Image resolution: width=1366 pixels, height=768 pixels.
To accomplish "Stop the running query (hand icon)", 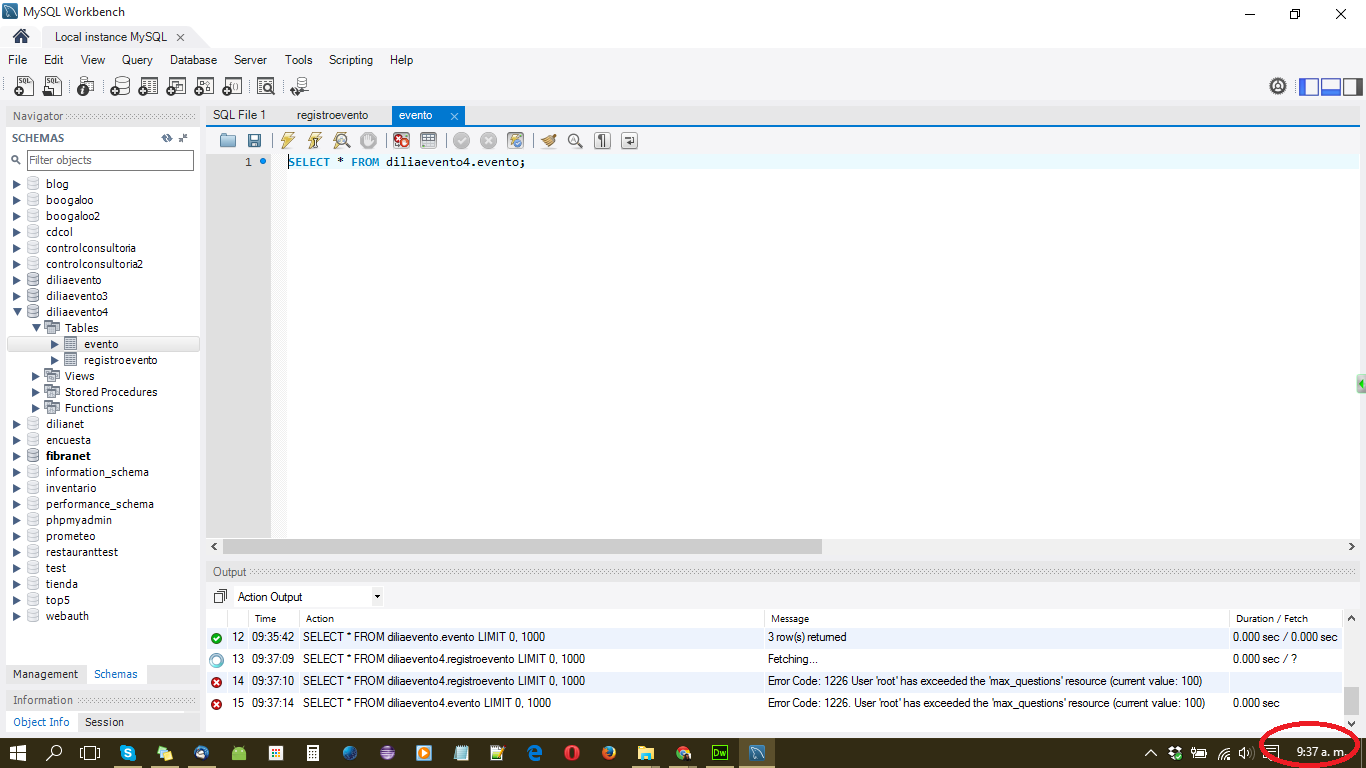I will point(368,141).
